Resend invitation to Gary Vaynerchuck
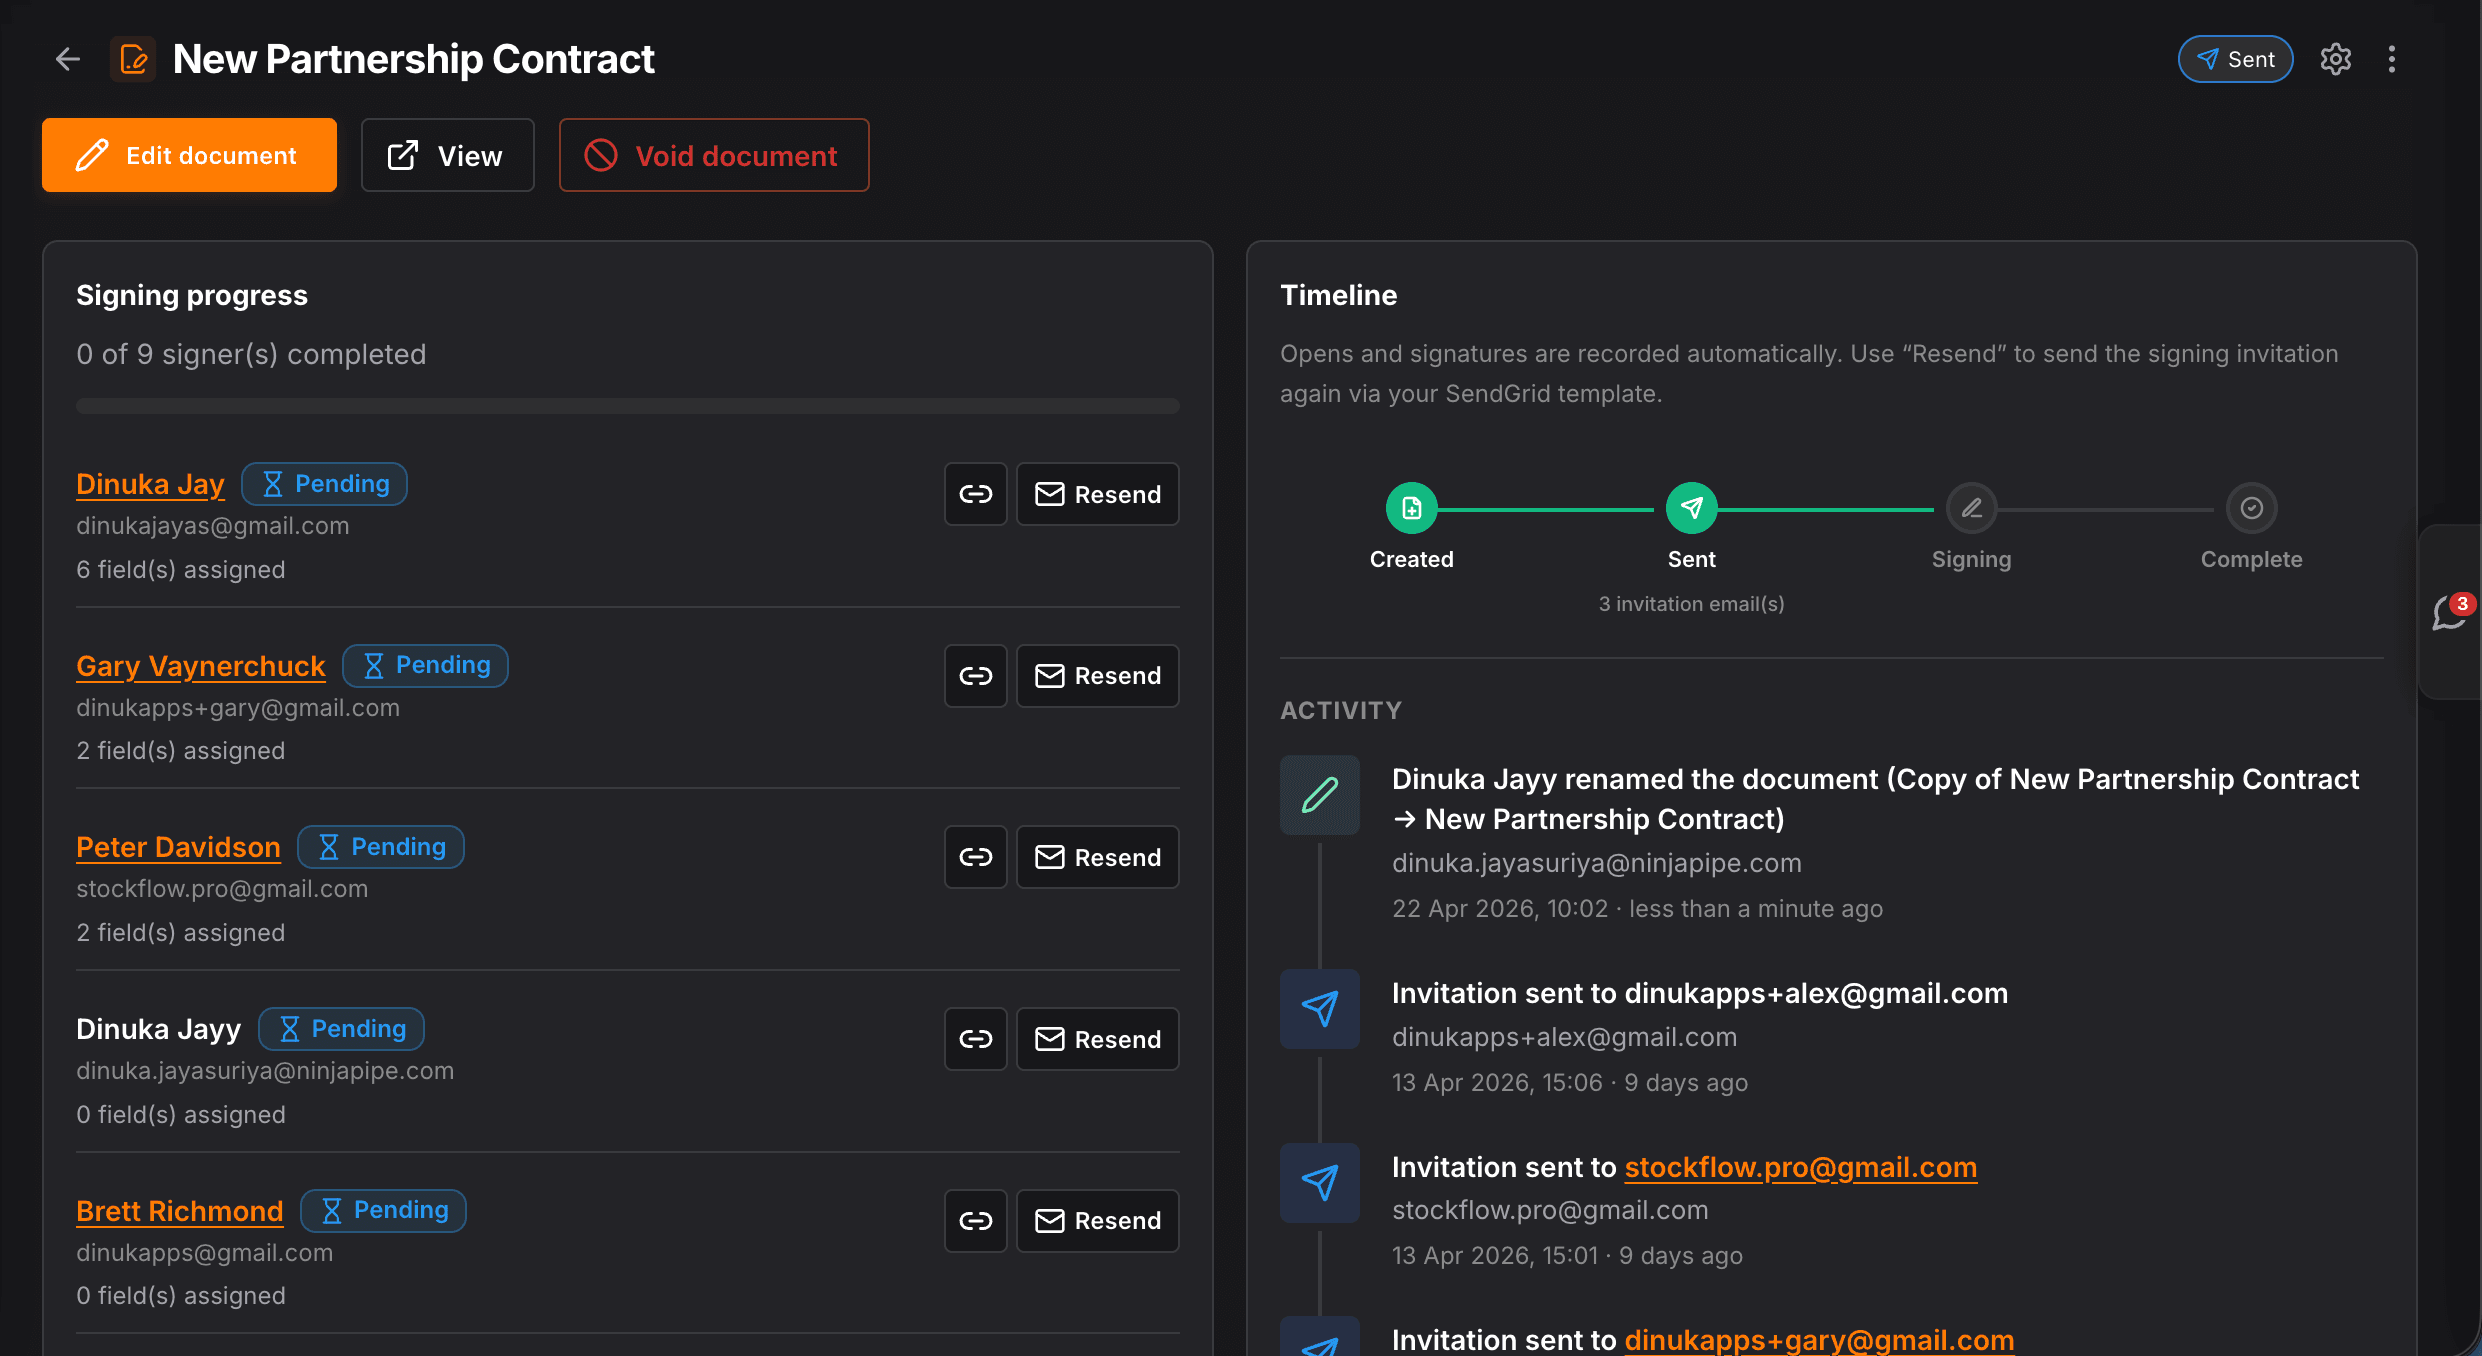 [1097, 676]
